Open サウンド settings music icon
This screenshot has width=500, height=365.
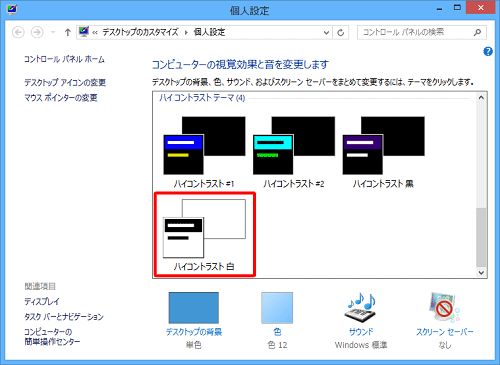361,308
